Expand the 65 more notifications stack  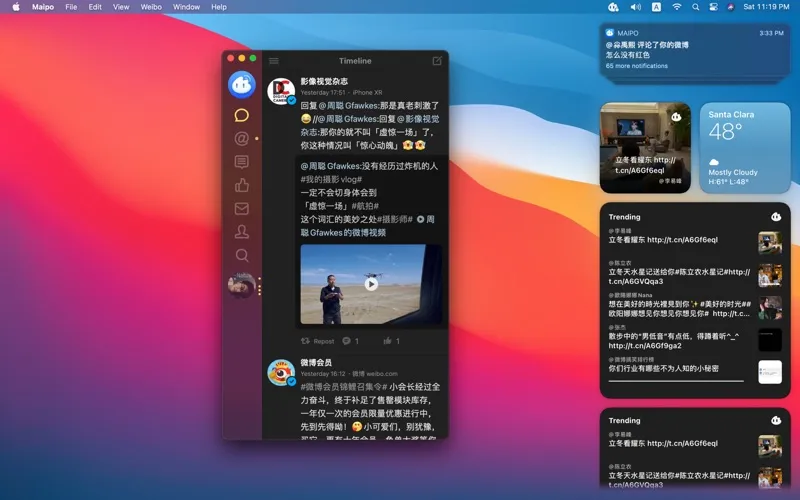tap(637, 66)
